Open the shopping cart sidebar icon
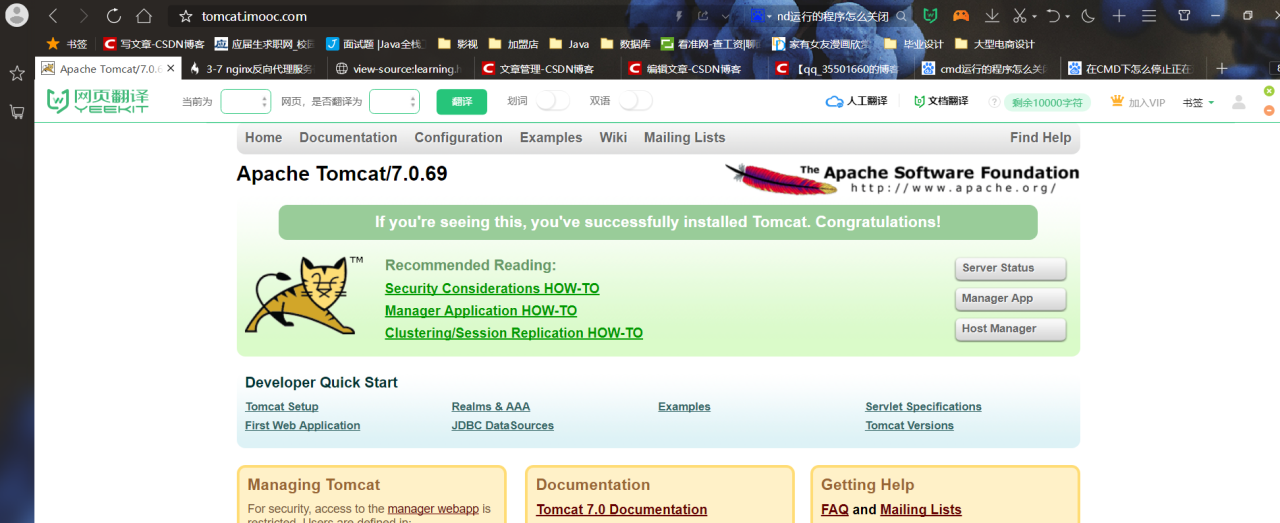This screenshot has width=1280, height=523. tap(16, 112)
